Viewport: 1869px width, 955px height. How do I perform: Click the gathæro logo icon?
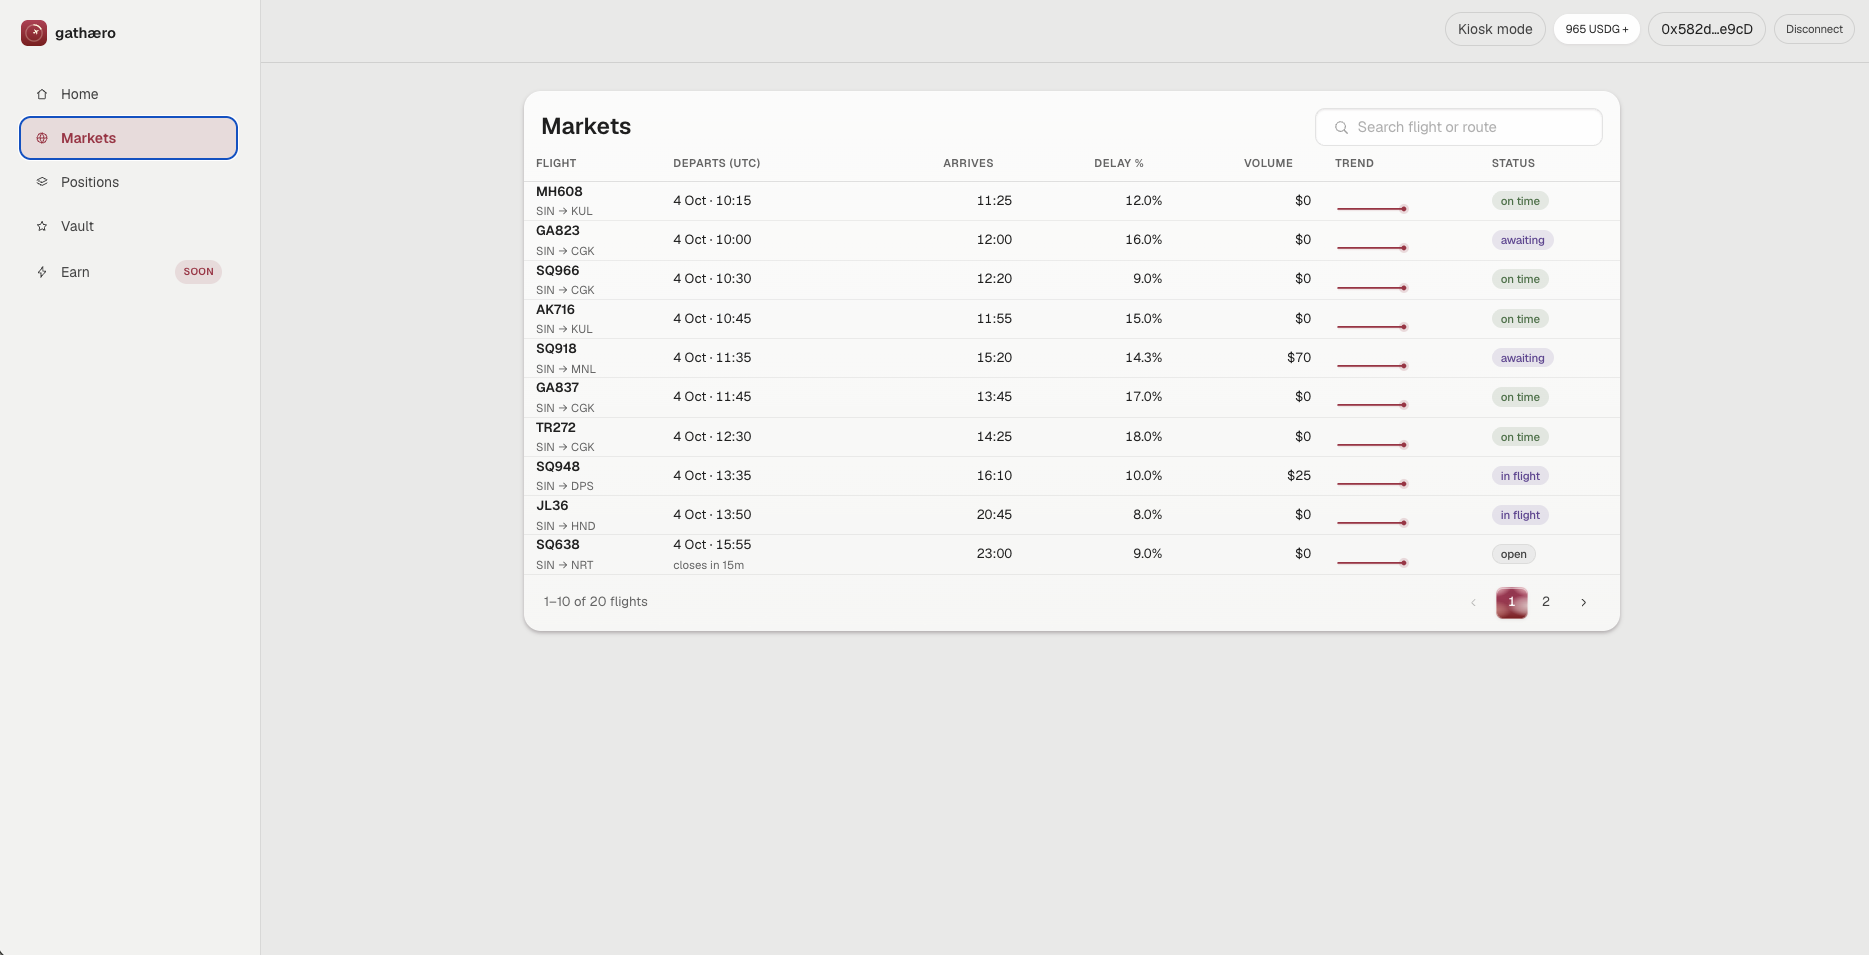coord(34,33)
